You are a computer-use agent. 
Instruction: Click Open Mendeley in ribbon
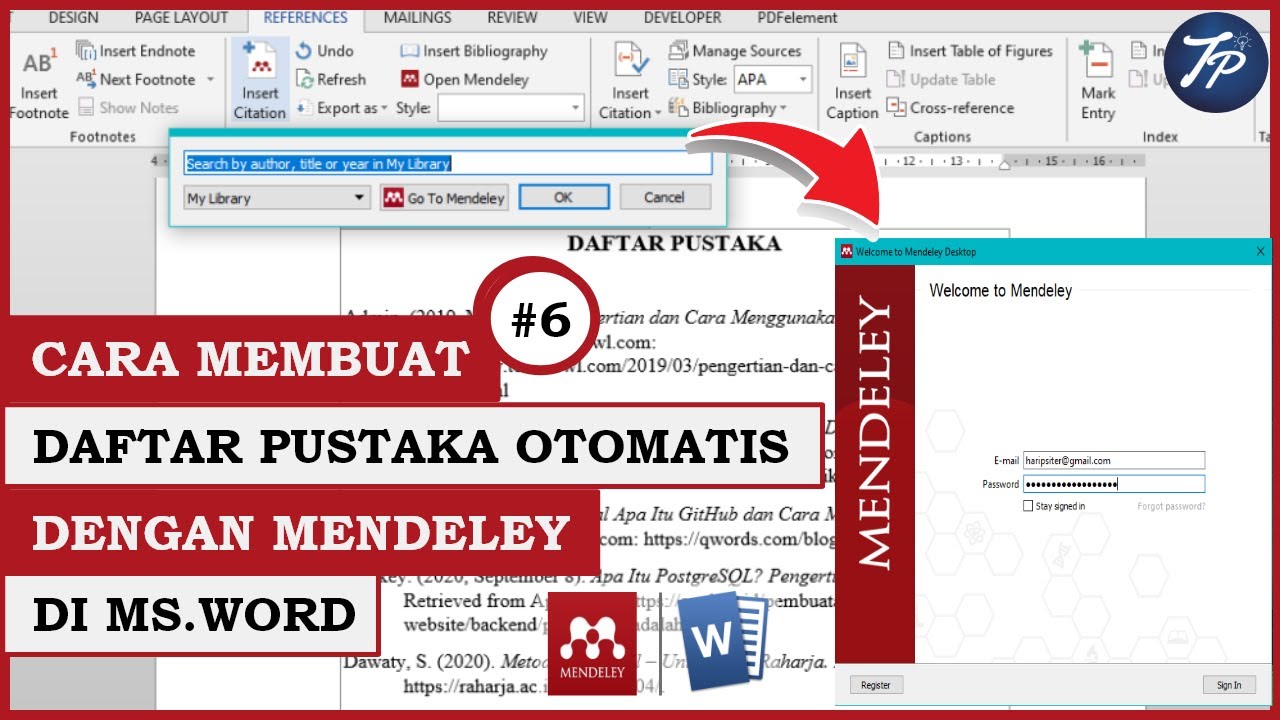click(x=465, y=79)
